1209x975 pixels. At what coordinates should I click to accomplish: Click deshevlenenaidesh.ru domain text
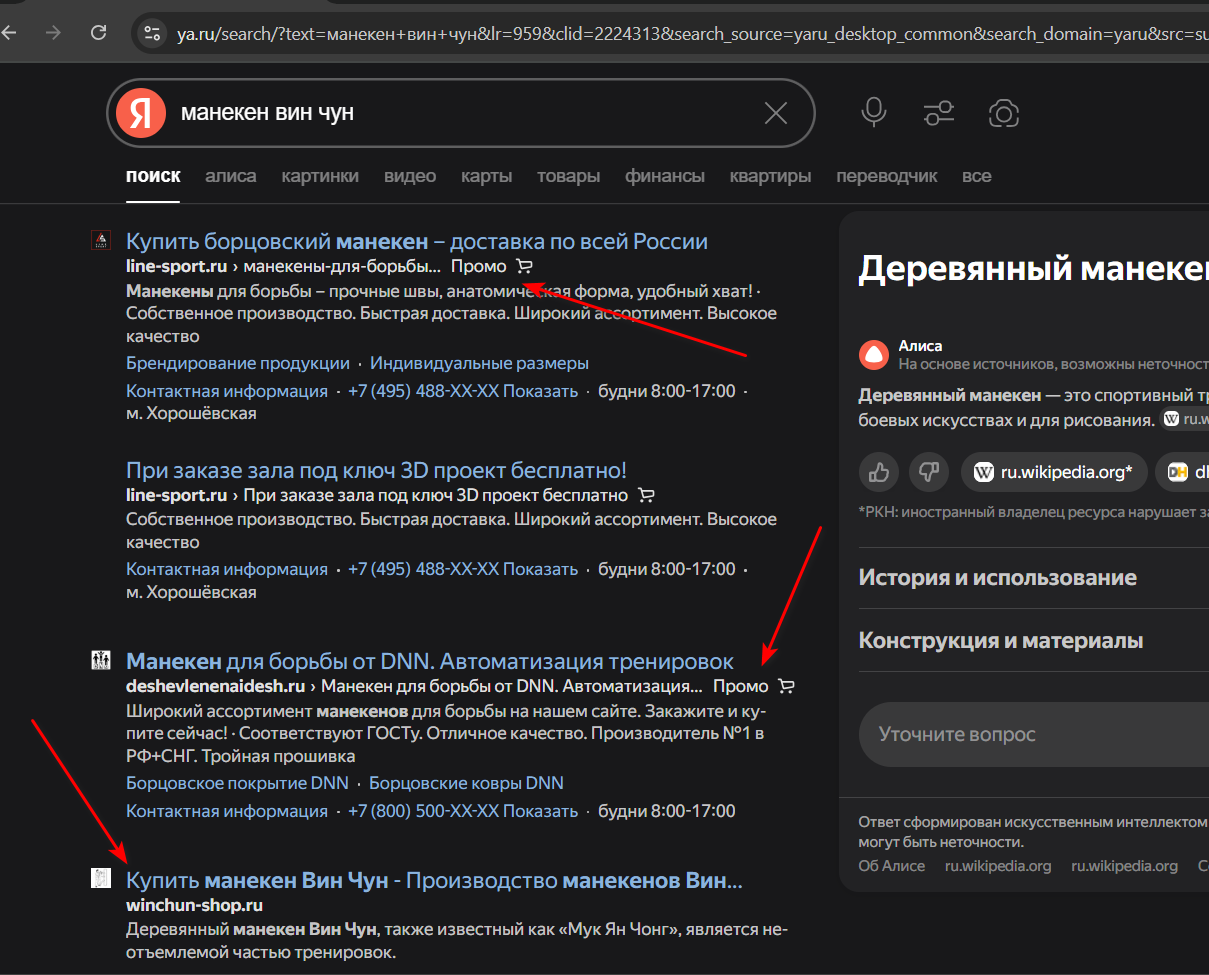216,686
